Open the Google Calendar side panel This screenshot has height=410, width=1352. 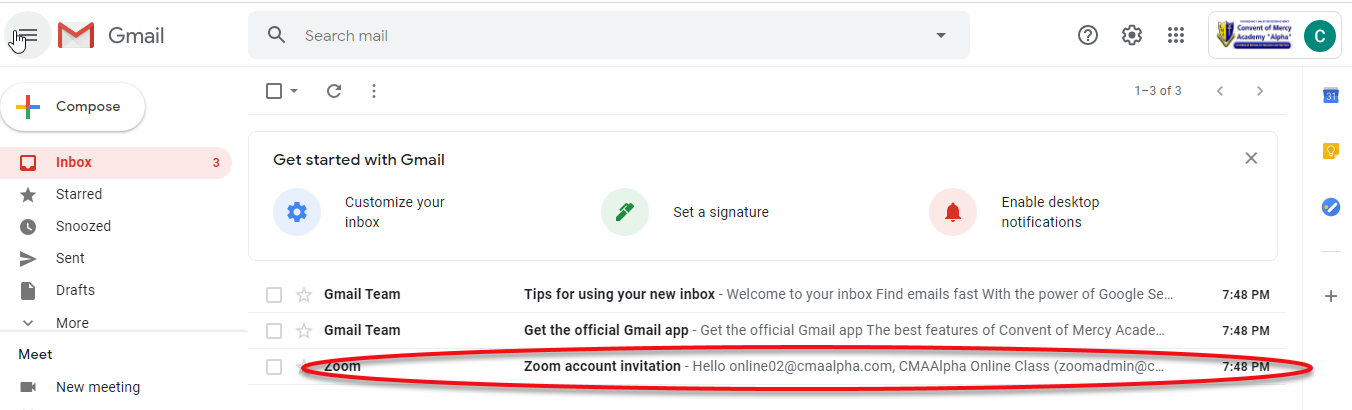(x=1331, y=96)
